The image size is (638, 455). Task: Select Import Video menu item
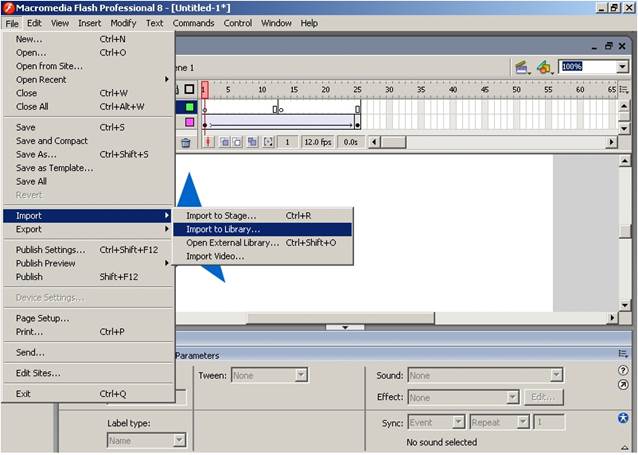[262, 256]
